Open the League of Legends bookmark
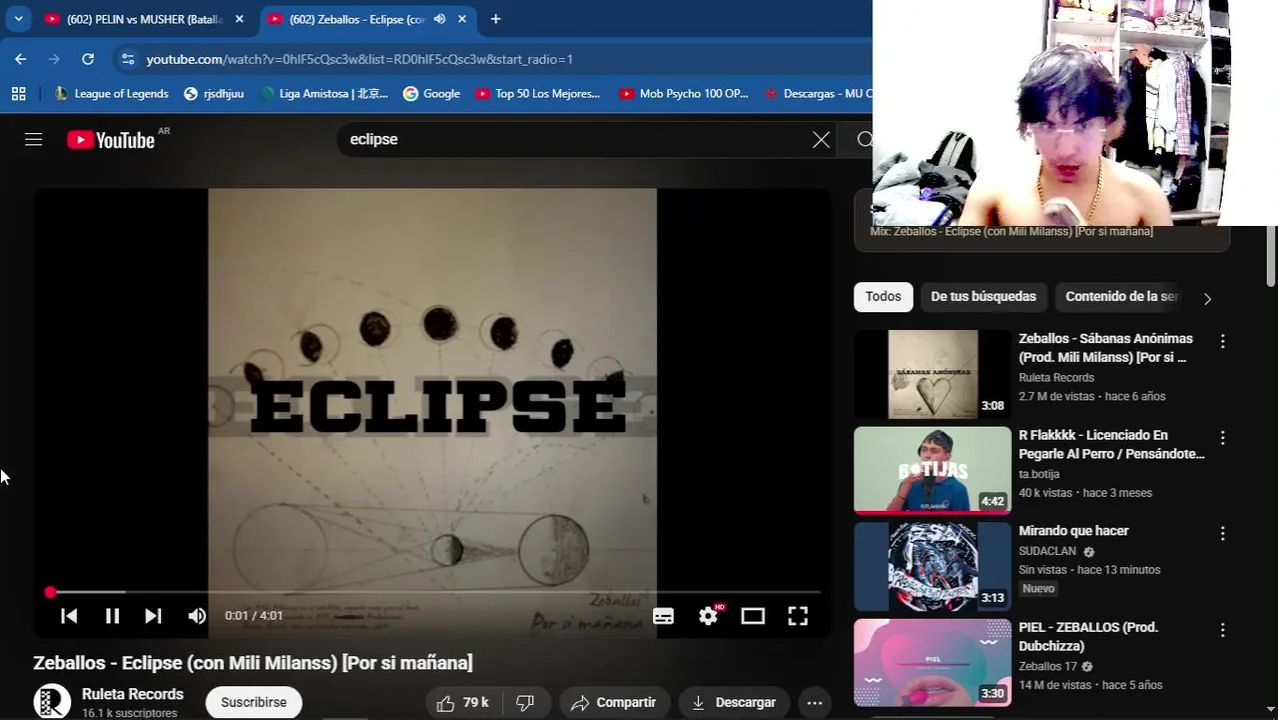The height and width of the screenshot is (720, 1278). (x=111, y=93)
